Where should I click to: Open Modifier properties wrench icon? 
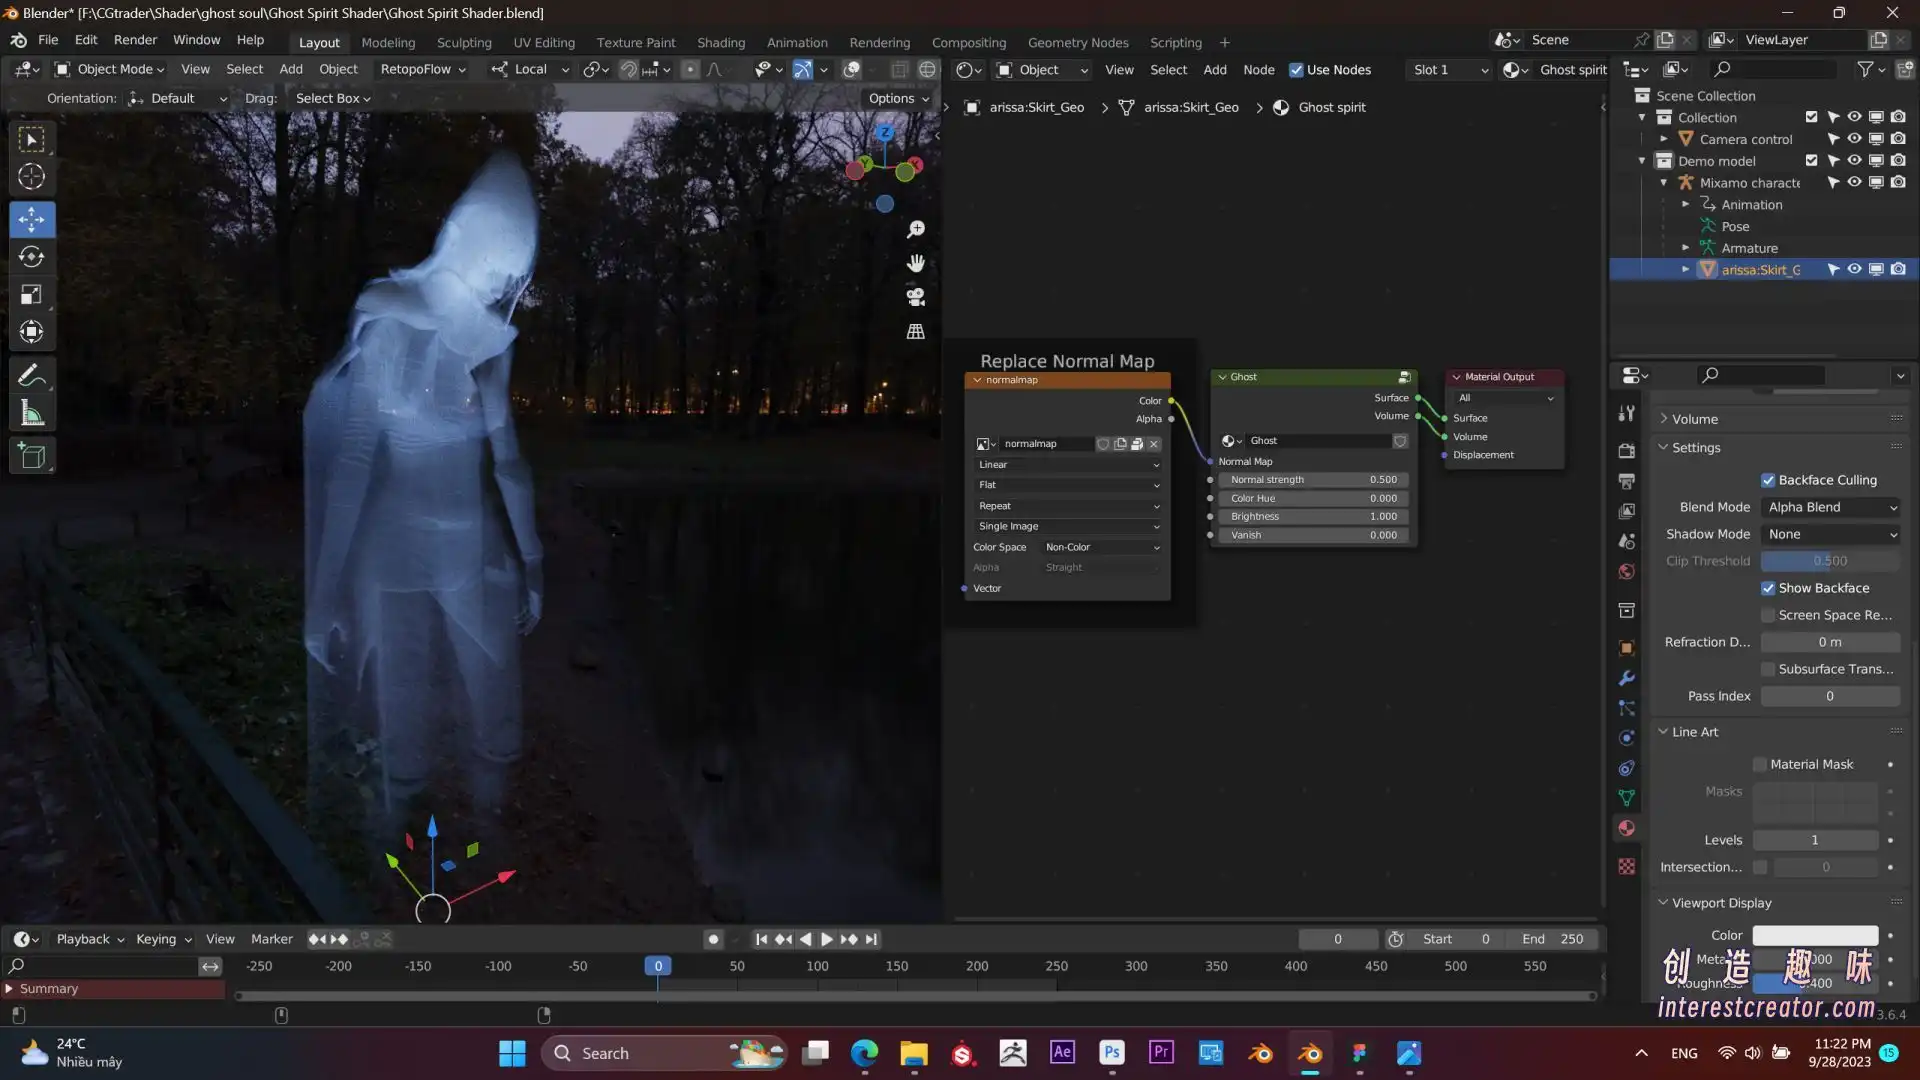coord(1627,678)
